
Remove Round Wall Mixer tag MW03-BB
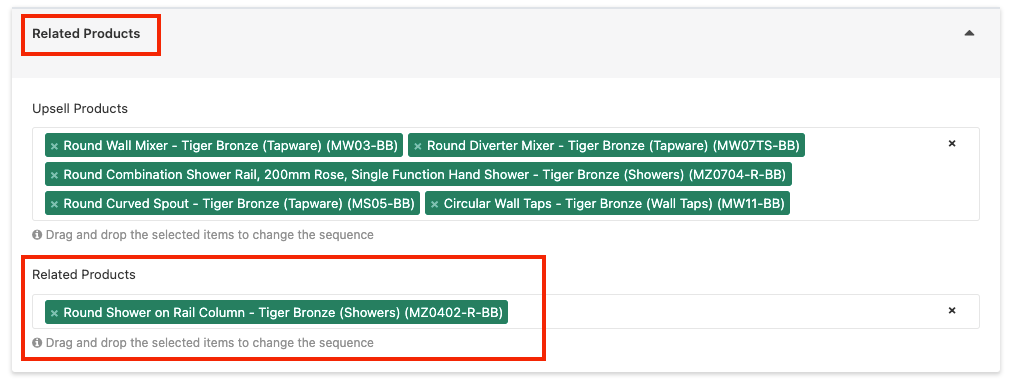(x=54, y=146)
